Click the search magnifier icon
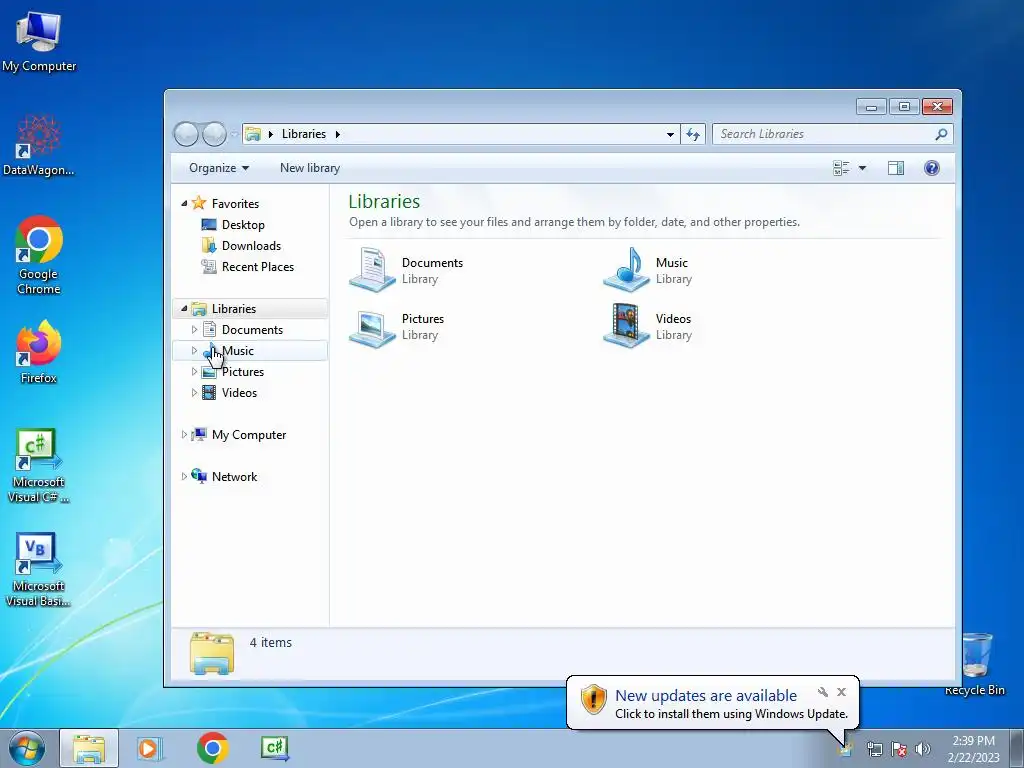The image size is (1024, 768). click(941, 134)
